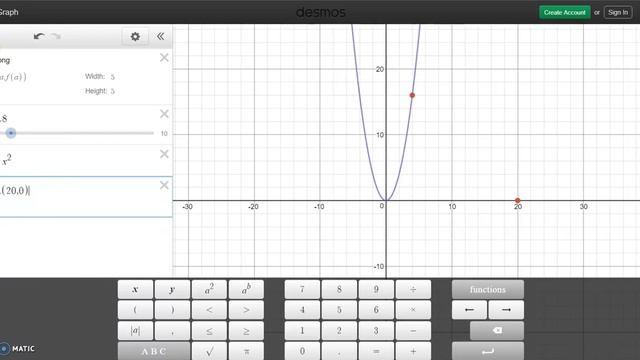The width and height of the screenshot is (640, 360).
Task: Click the desmos logo title
Action: [x=320, y=12]
